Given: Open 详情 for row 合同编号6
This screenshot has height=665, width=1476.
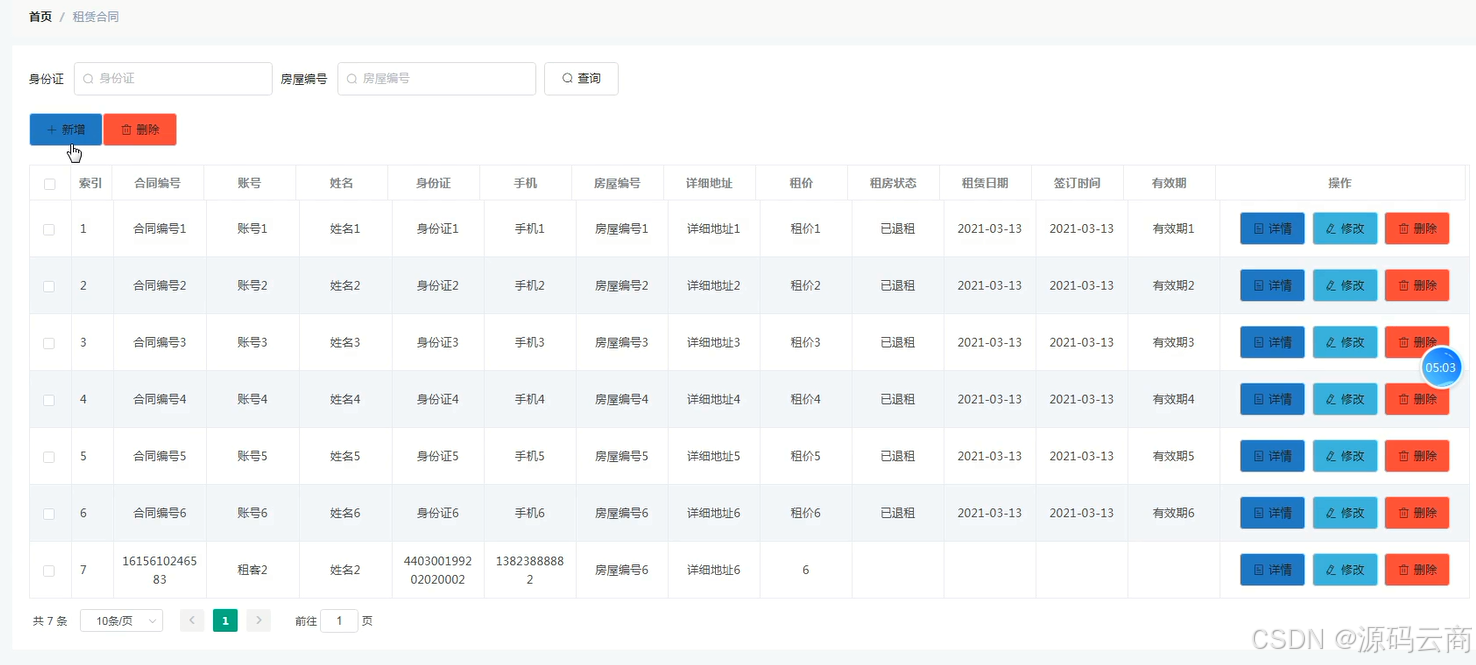Looking at the screenshot, I should 1272,514.
